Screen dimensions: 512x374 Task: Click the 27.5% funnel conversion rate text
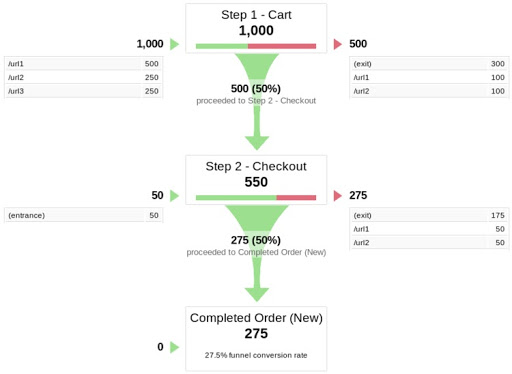tap(256, 355)
